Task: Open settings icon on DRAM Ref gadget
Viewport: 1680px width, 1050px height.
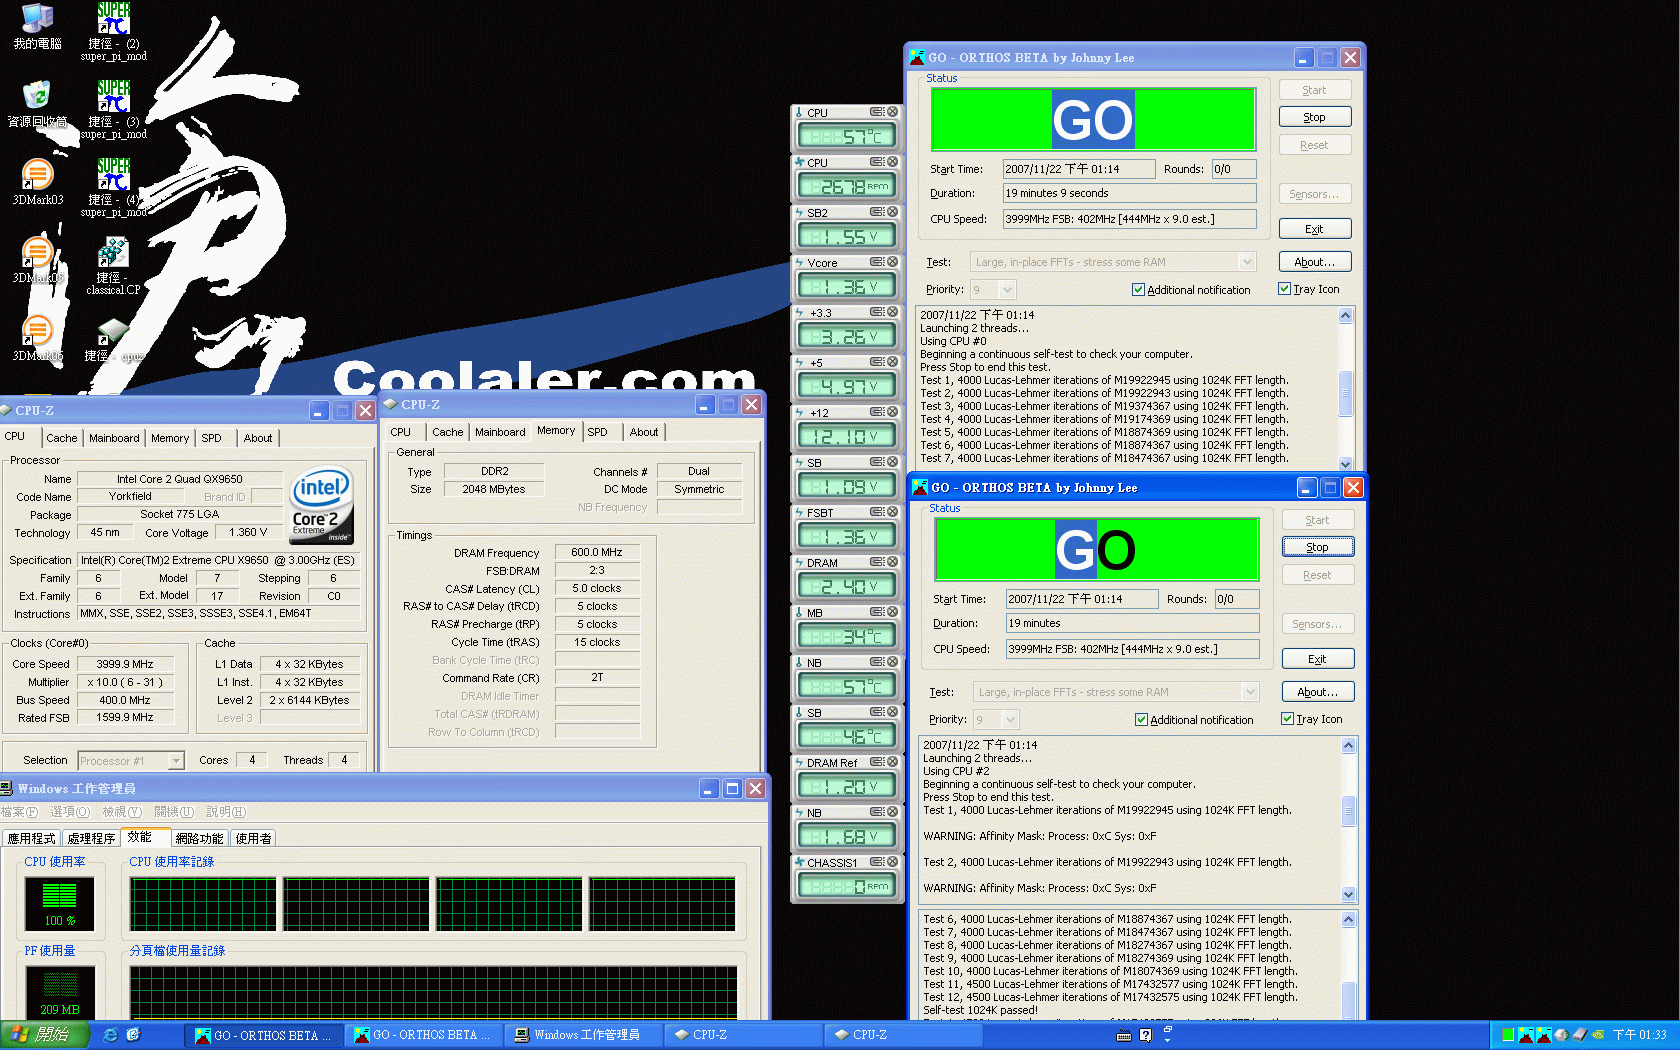Action: coord(876,762)
